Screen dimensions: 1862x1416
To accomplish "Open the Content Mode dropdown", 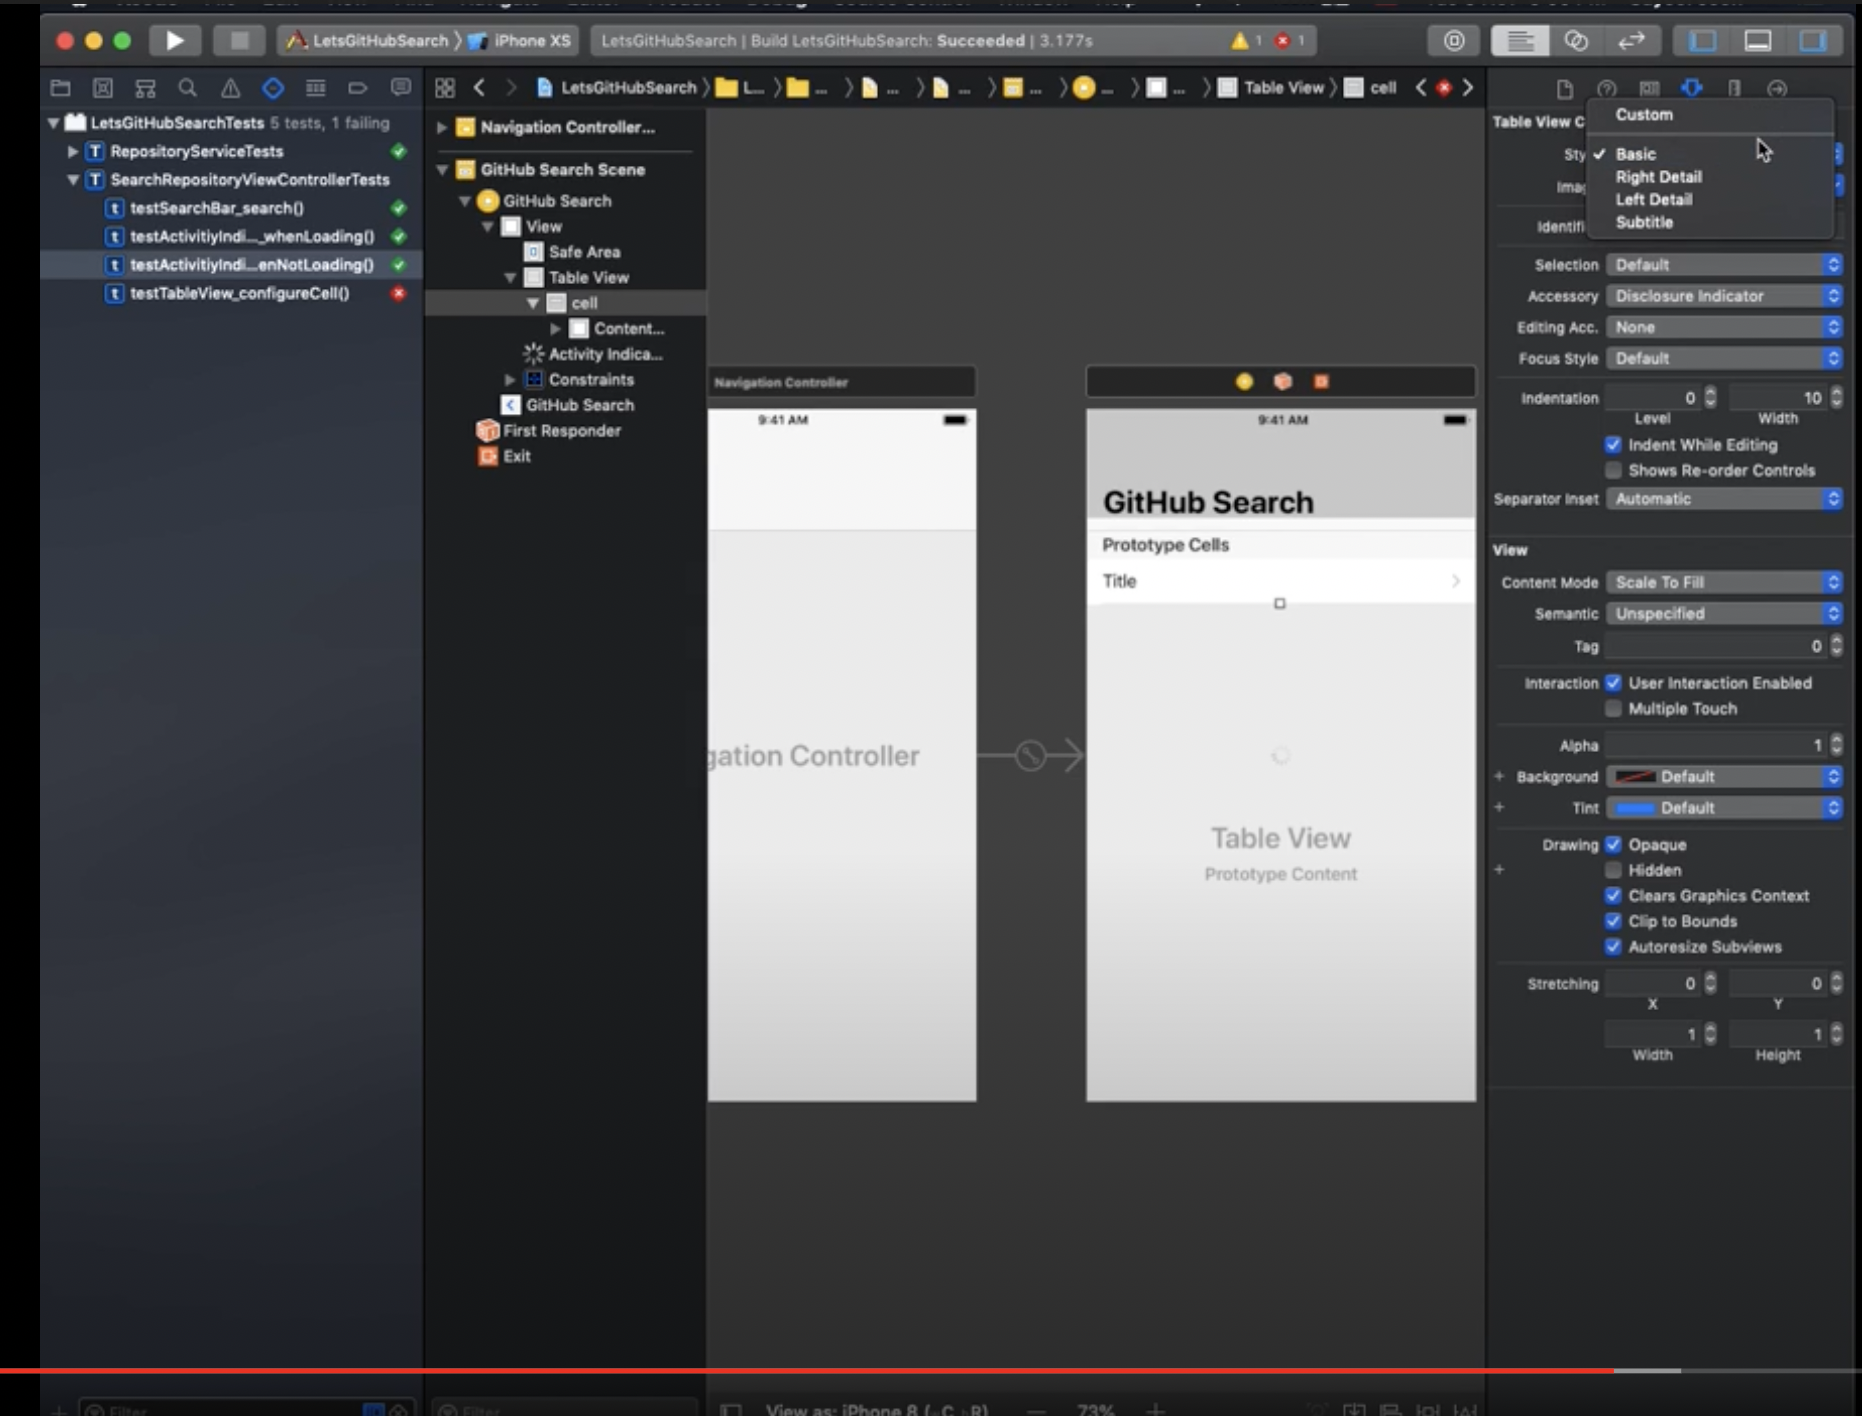I will coord(1724,582).
